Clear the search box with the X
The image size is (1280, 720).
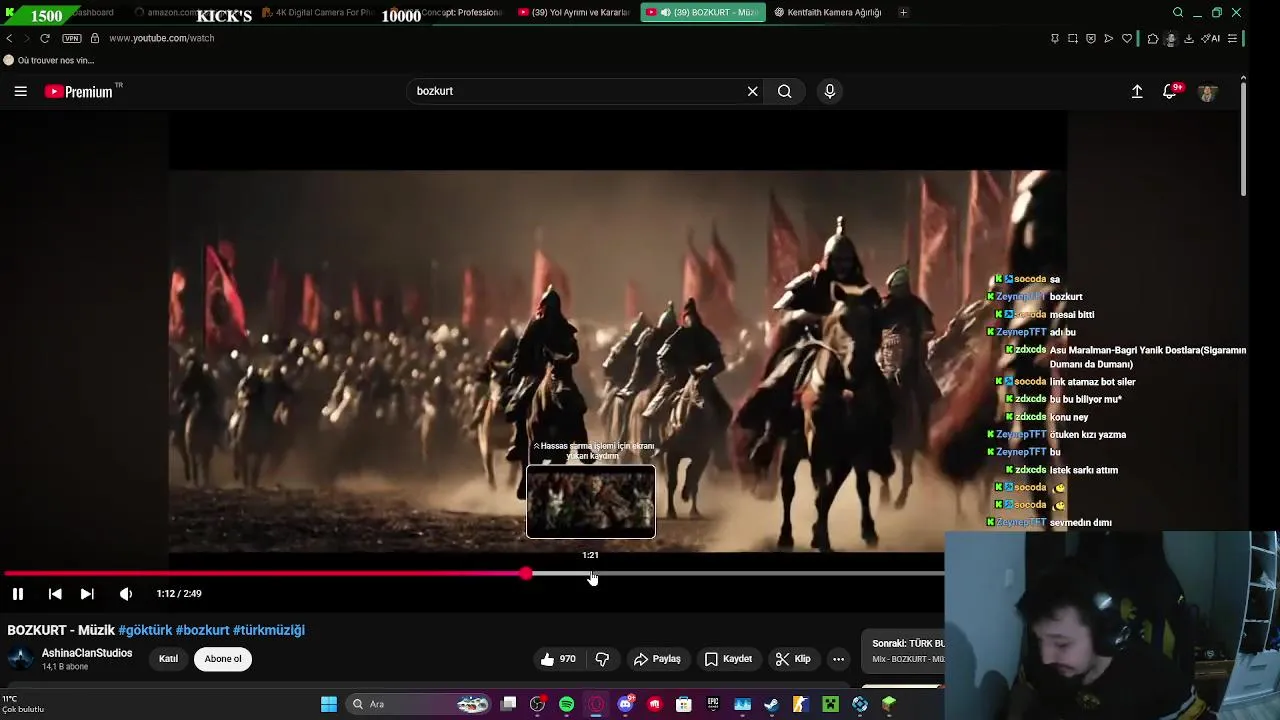pos(753,91)
